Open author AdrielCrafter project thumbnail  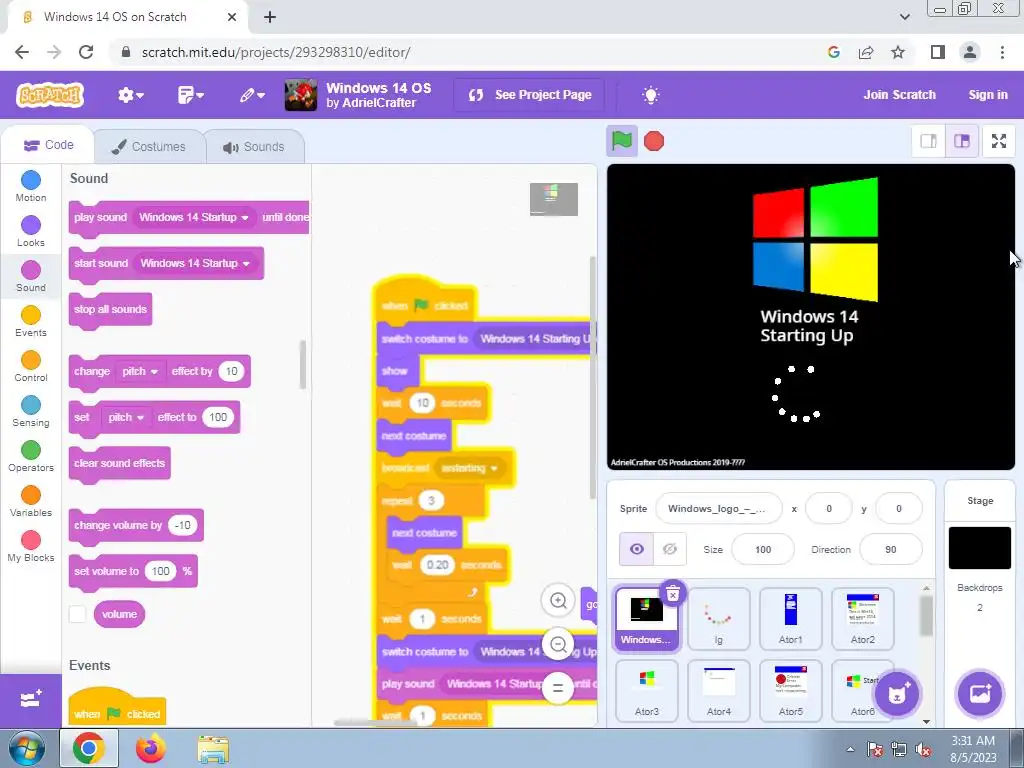point(301,95)
